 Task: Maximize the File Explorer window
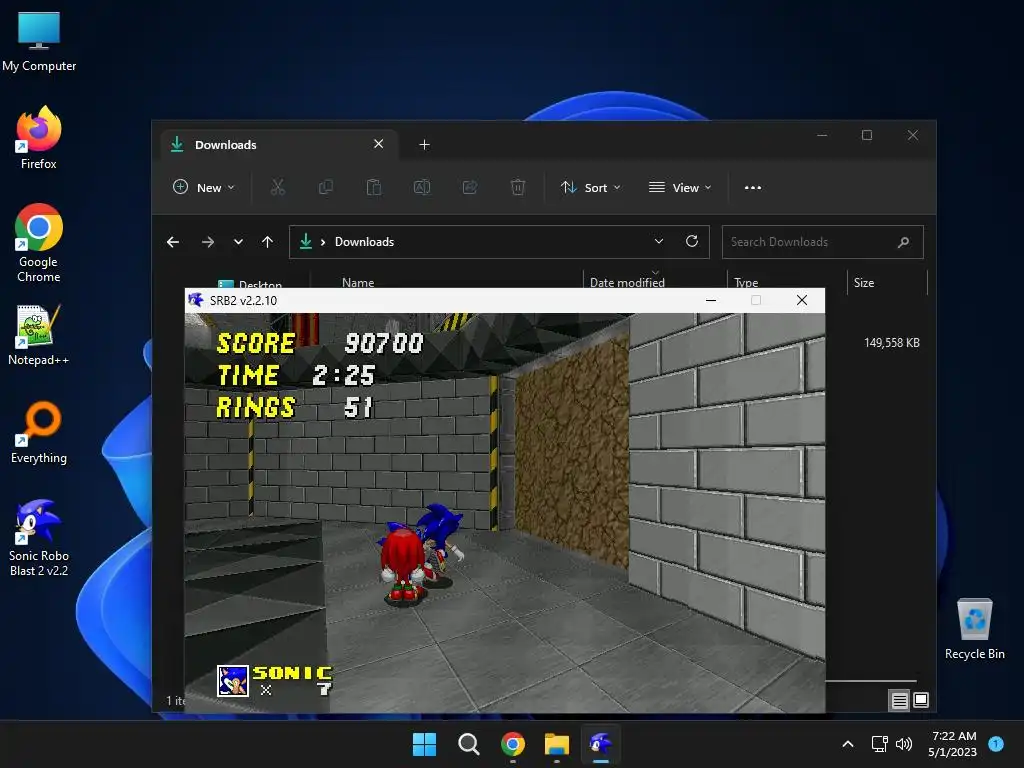[867, 135]
